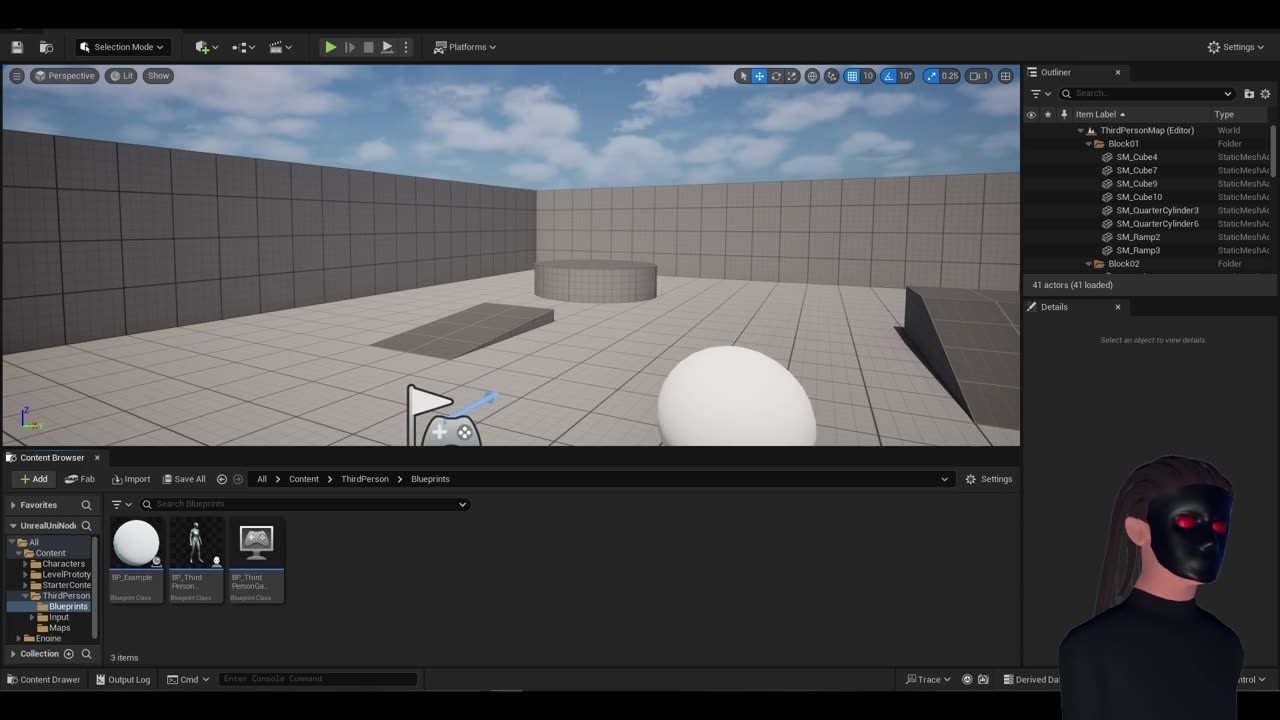Viewport: 1280px width, 720px height.
Task: Open the Cinematics clapperboard dropdown
Action: pyautogui.click(x=281, y=47)
